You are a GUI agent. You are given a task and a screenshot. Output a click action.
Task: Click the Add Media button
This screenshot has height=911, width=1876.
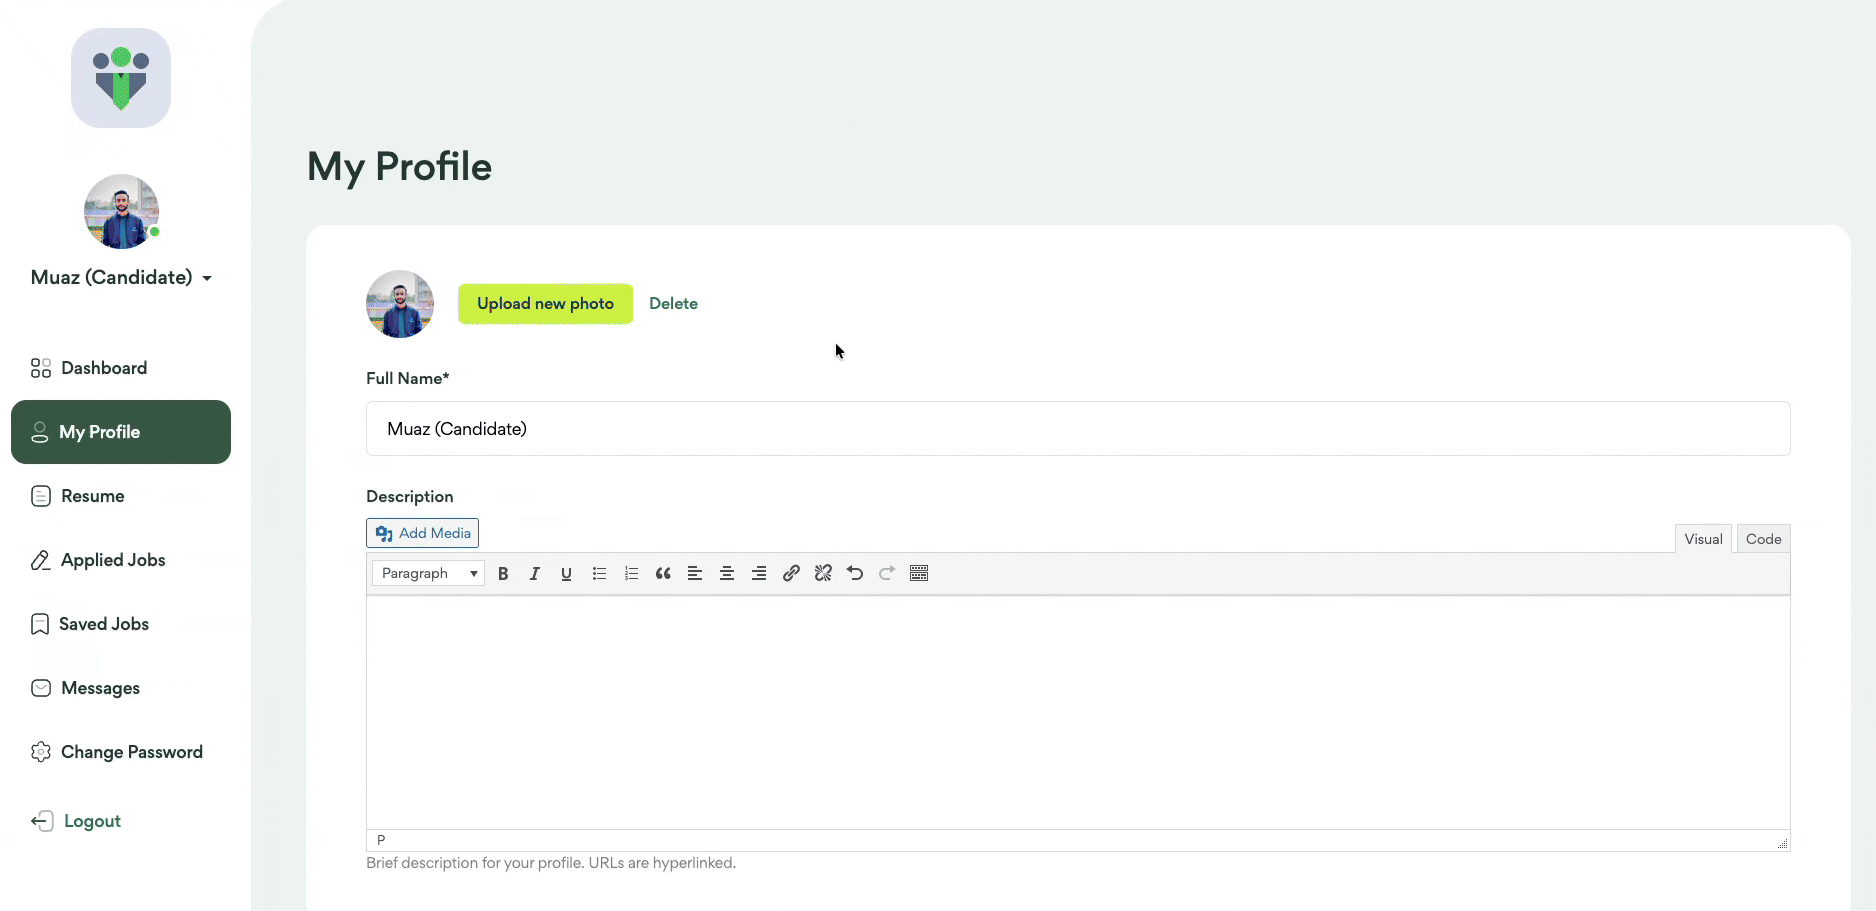pos(423,533)
